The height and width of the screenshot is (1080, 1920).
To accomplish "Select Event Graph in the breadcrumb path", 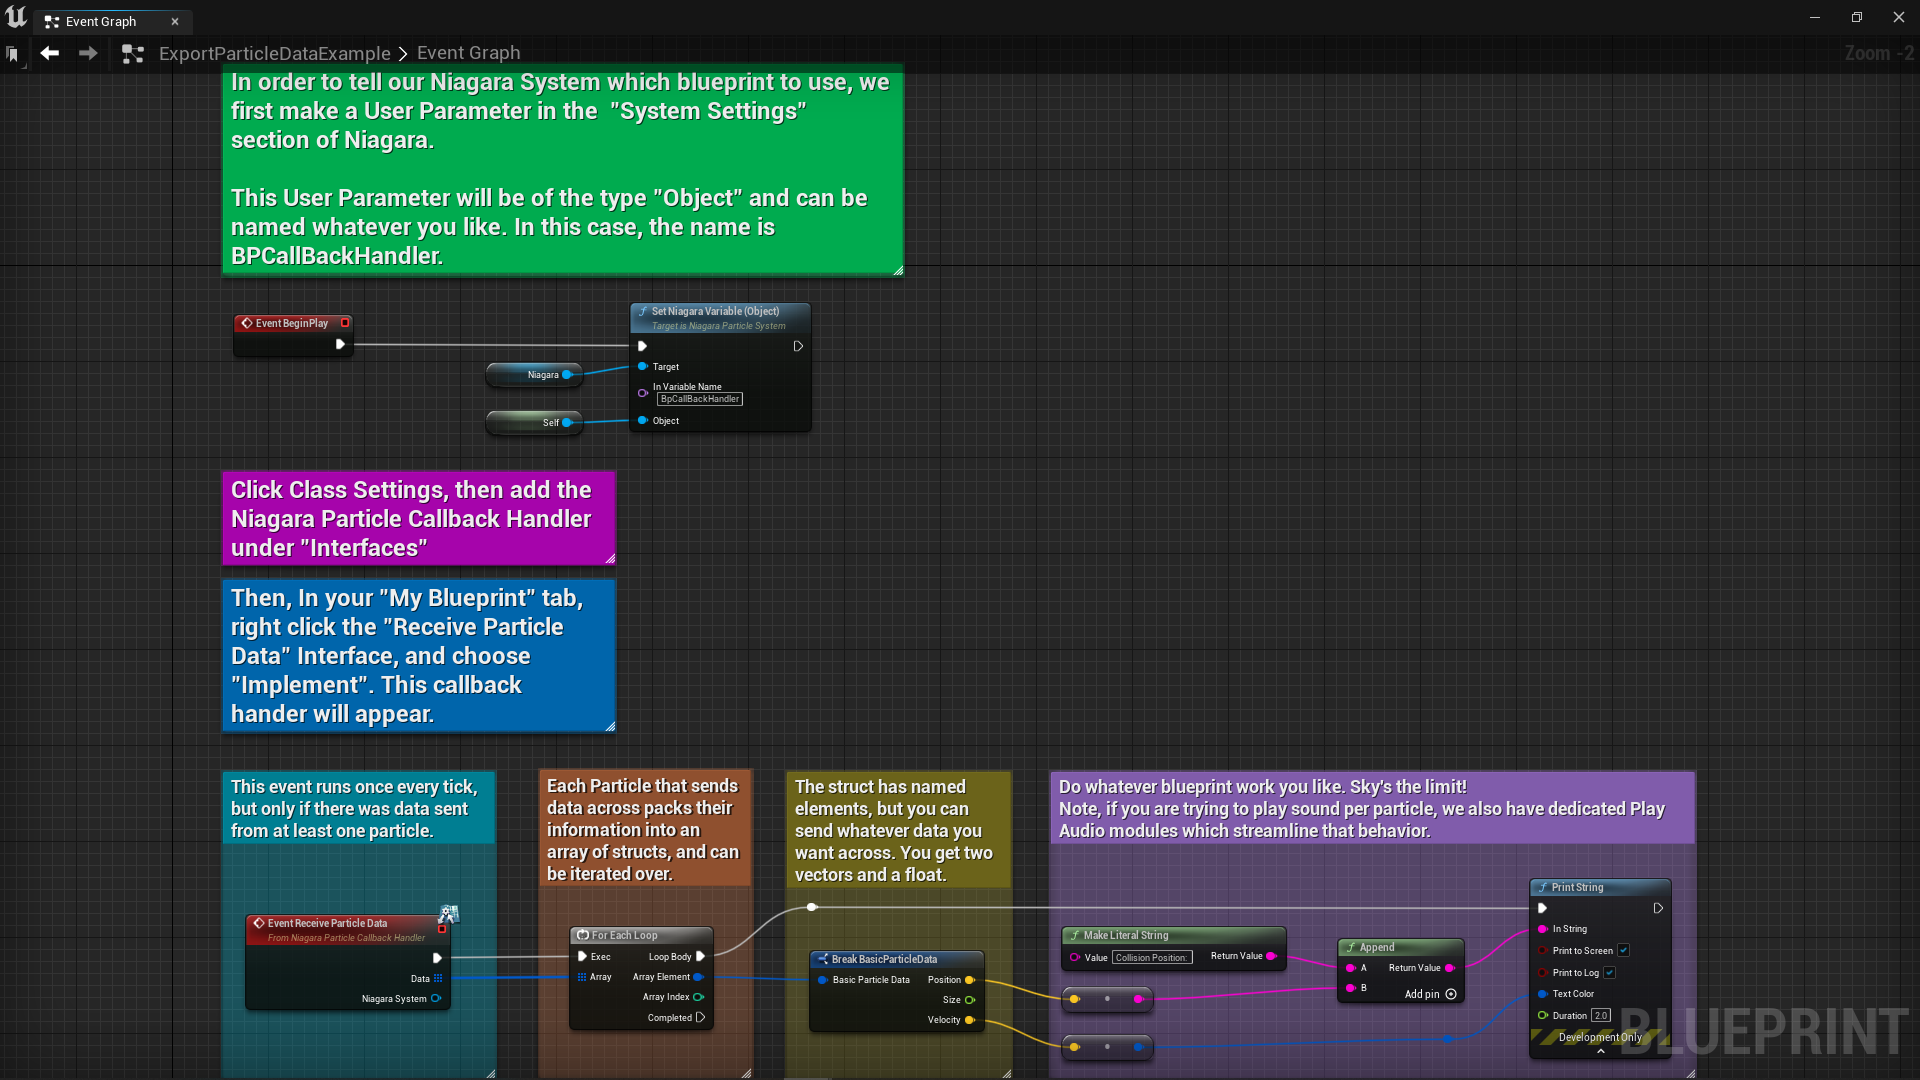I will [x=468, y=53].
